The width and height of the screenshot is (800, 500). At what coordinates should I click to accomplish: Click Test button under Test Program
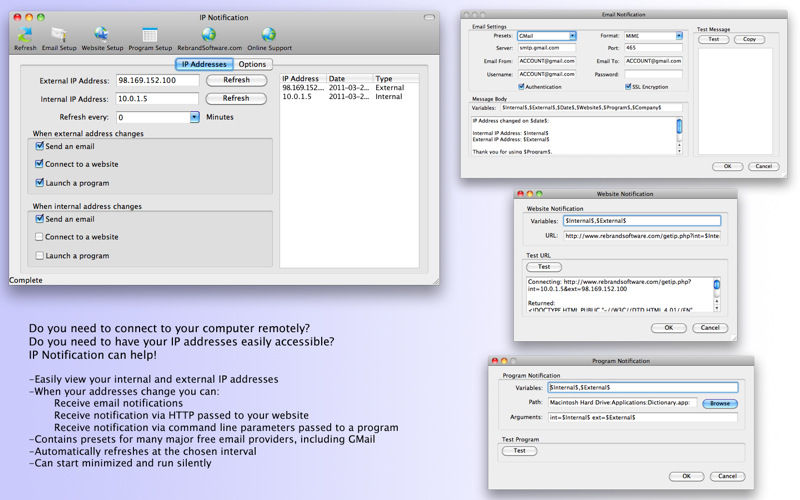coord(519,451)
